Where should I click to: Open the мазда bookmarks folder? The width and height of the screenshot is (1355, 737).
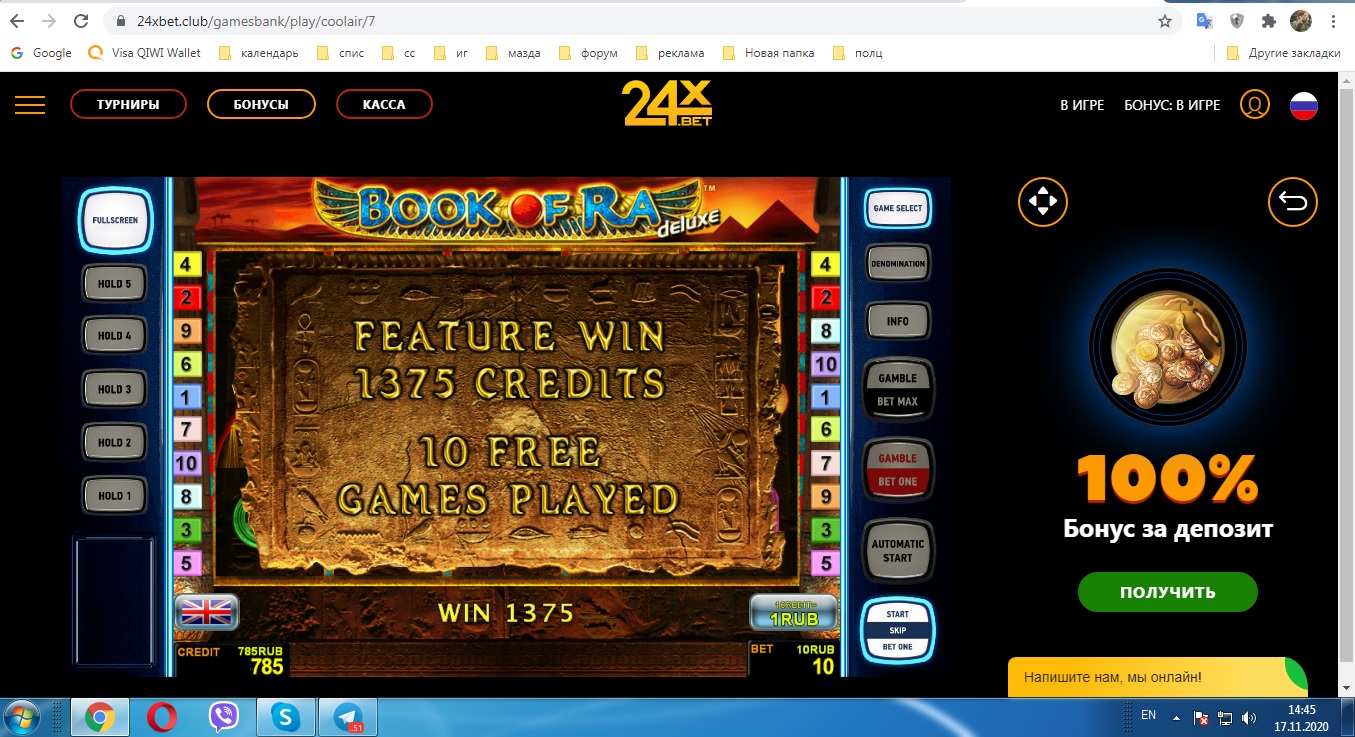pyautogui.click(x=514, y=53)
